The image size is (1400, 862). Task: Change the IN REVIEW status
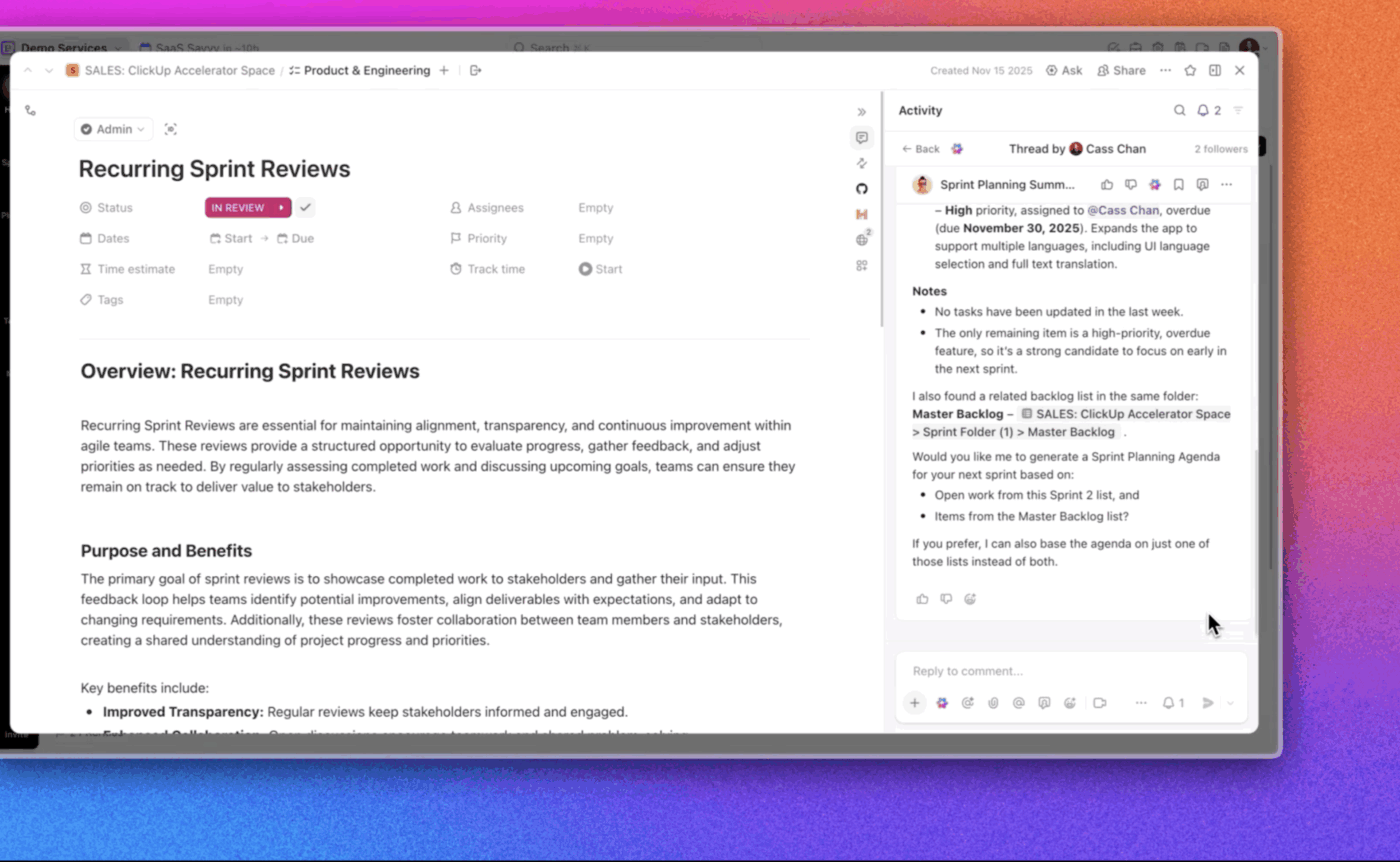[238, 208]
